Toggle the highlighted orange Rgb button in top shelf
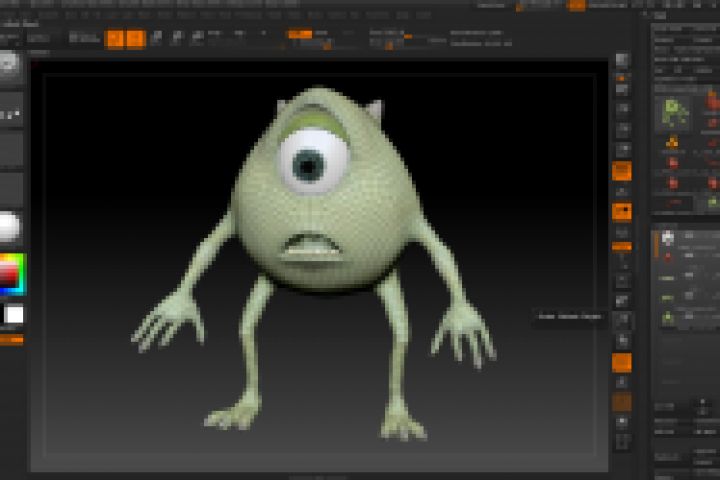The width and height of the screenshot is (720, 480). tap(300, 34)
